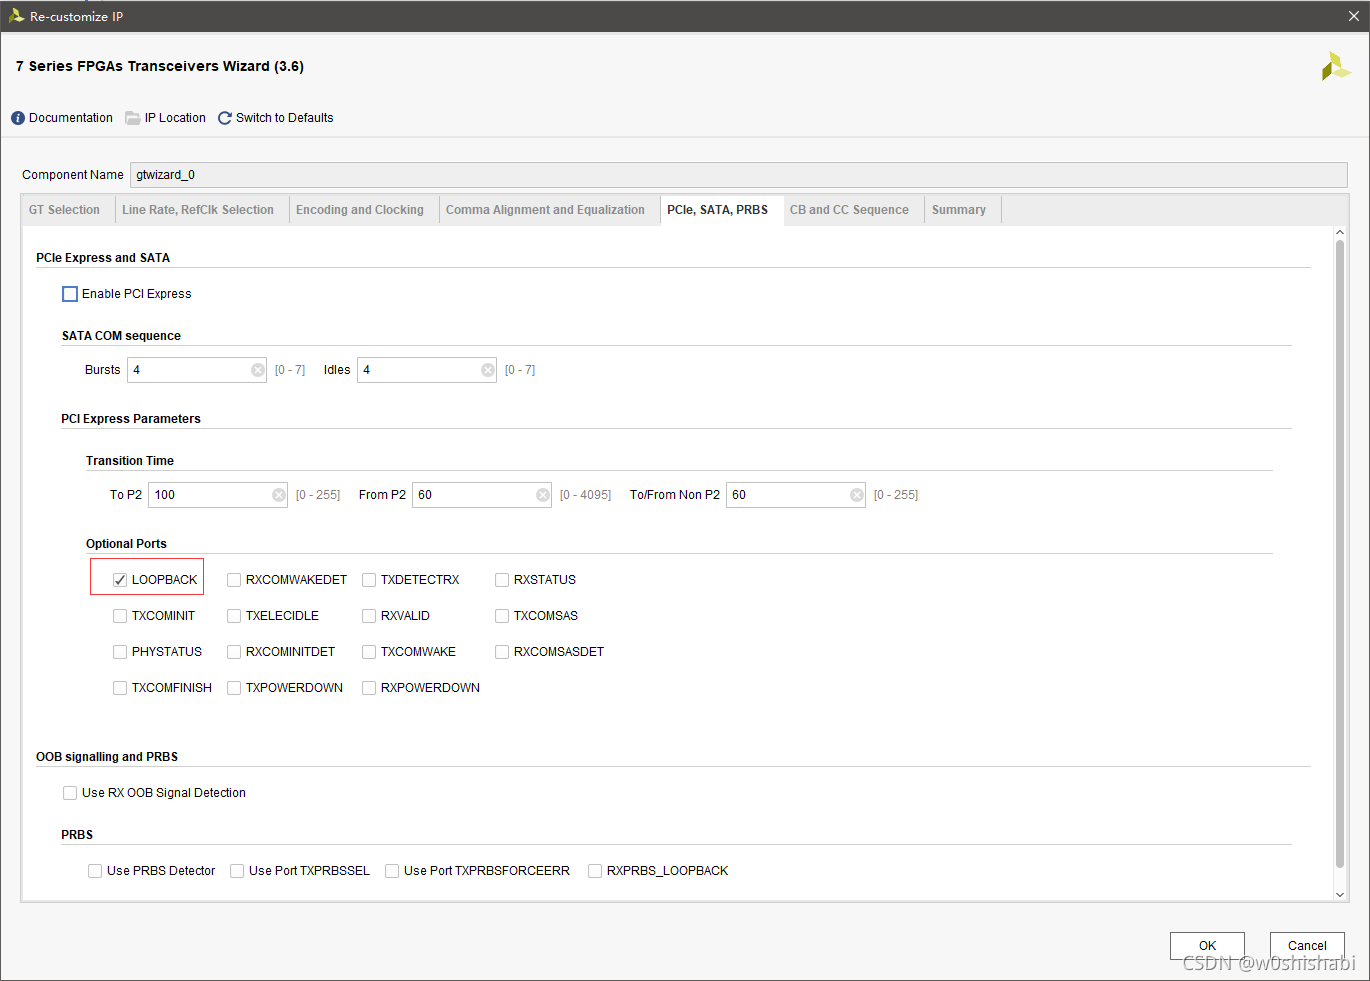This screenshot has height=981, width=1370.
Task: Tick the TXDETECTRX checkbox
Action: pos(369,580)
